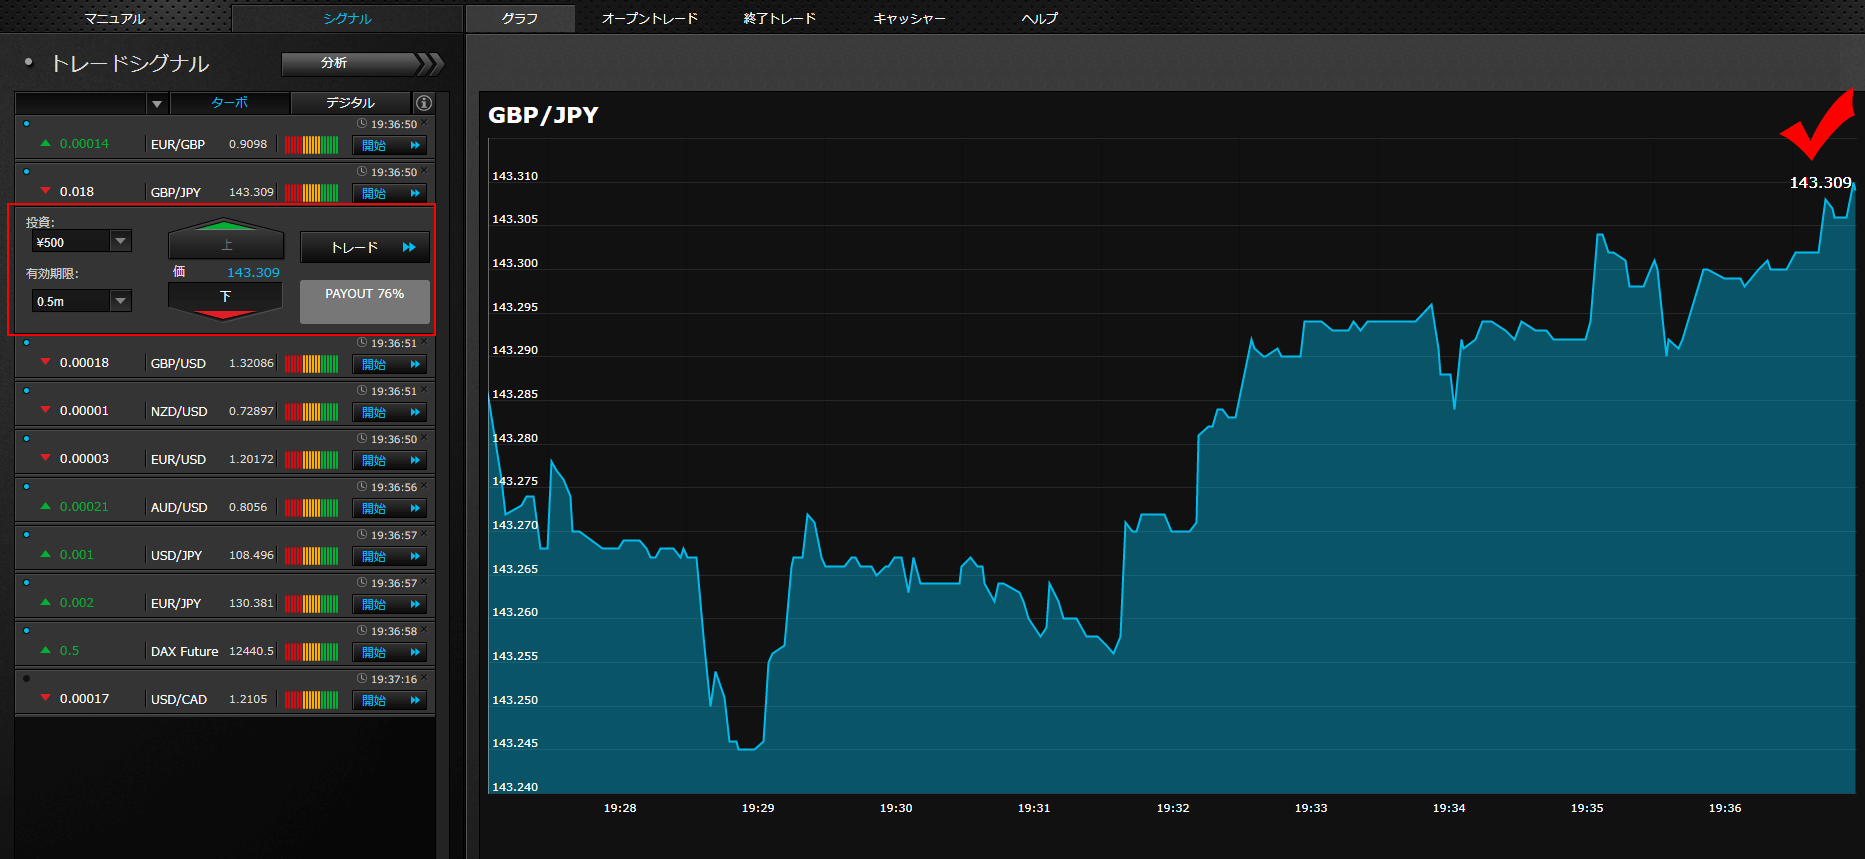This screenshot has width=1865, height=859.
Task: Start the USD/CAD signal with 開始
Action: pos(390,700)
